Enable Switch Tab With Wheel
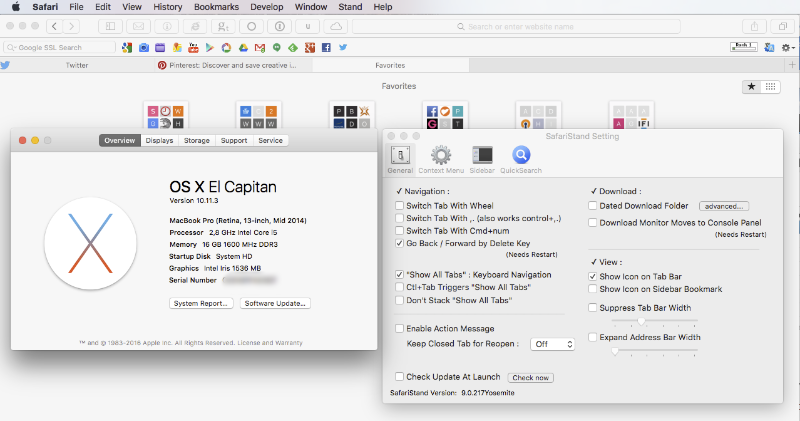Screen dimensions: 800x421 [x=399, y=206]
